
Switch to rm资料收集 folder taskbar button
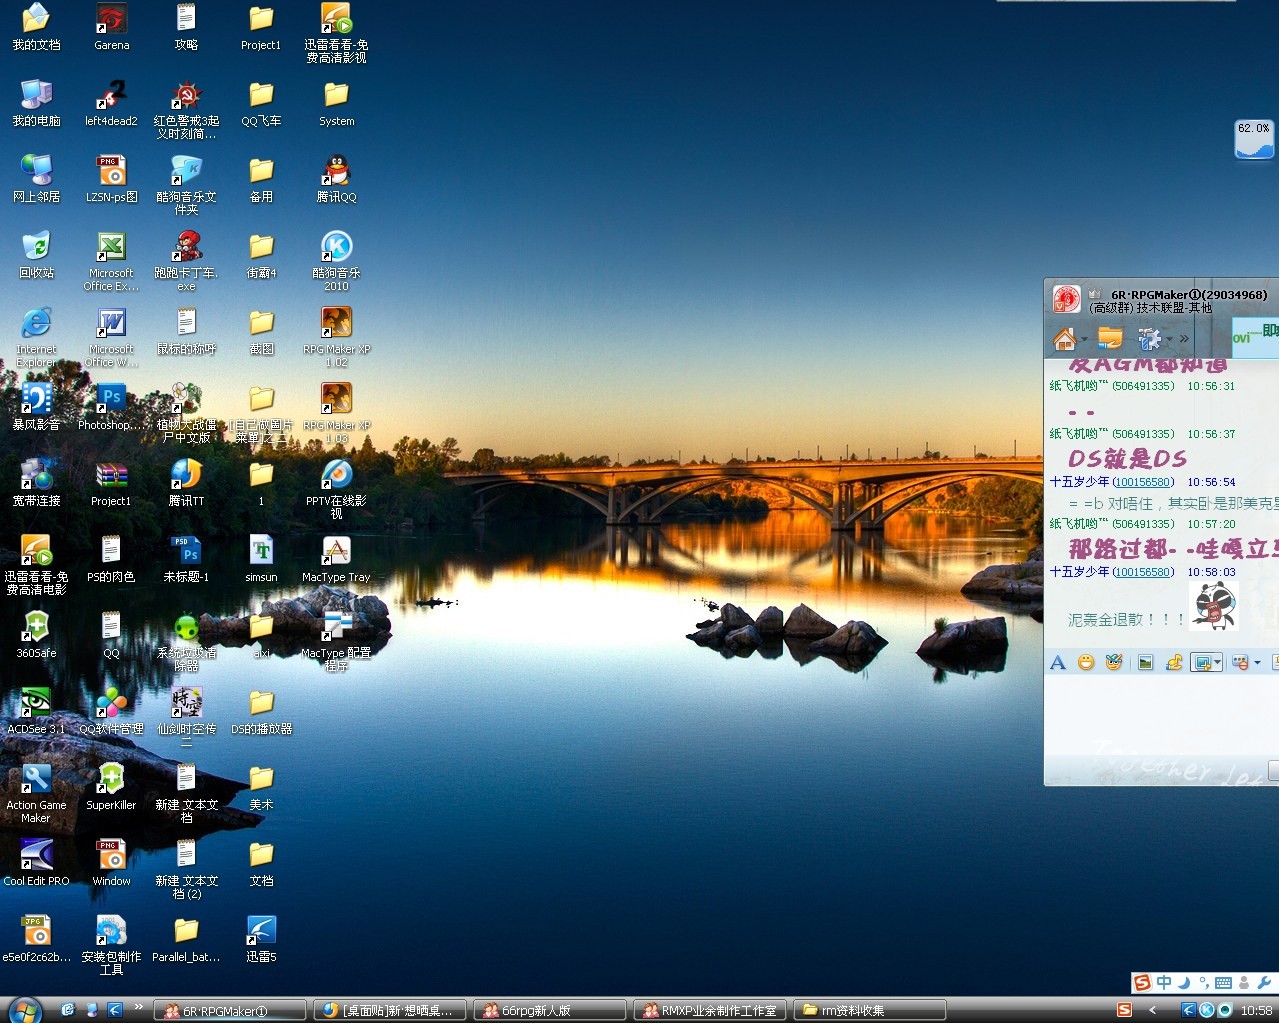(x=870, y=1011)
